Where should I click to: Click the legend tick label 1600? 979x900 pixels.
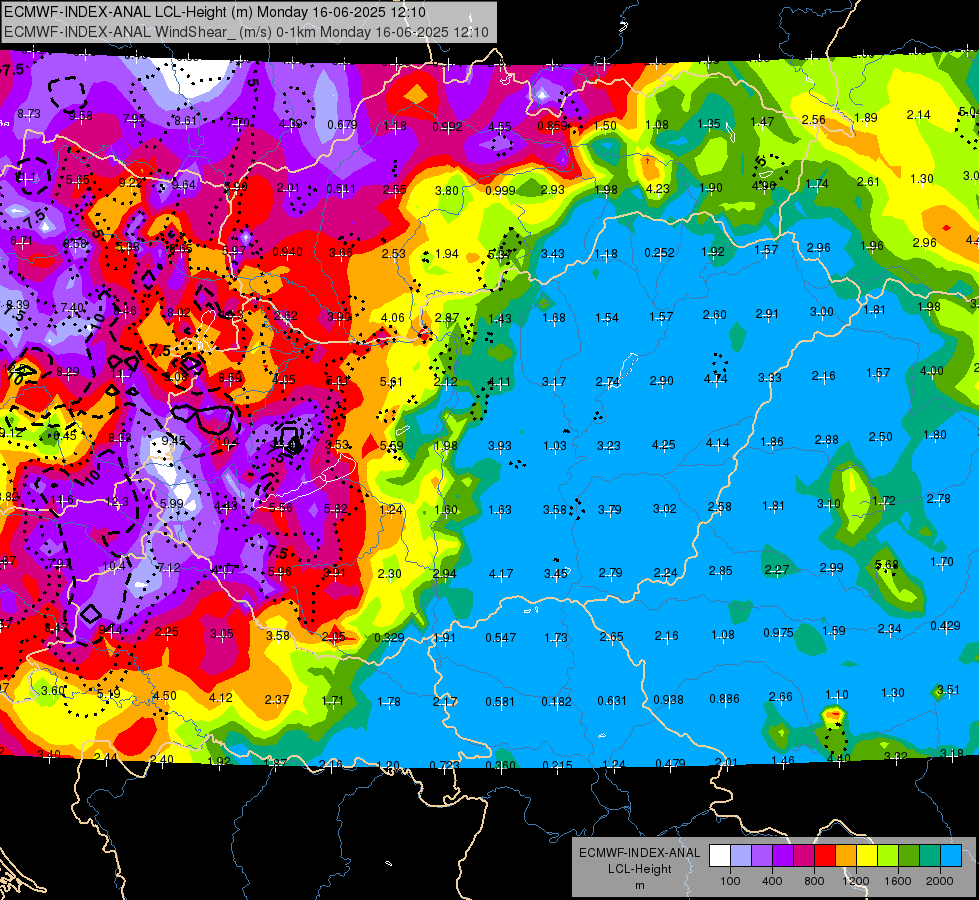click(897, 881)
